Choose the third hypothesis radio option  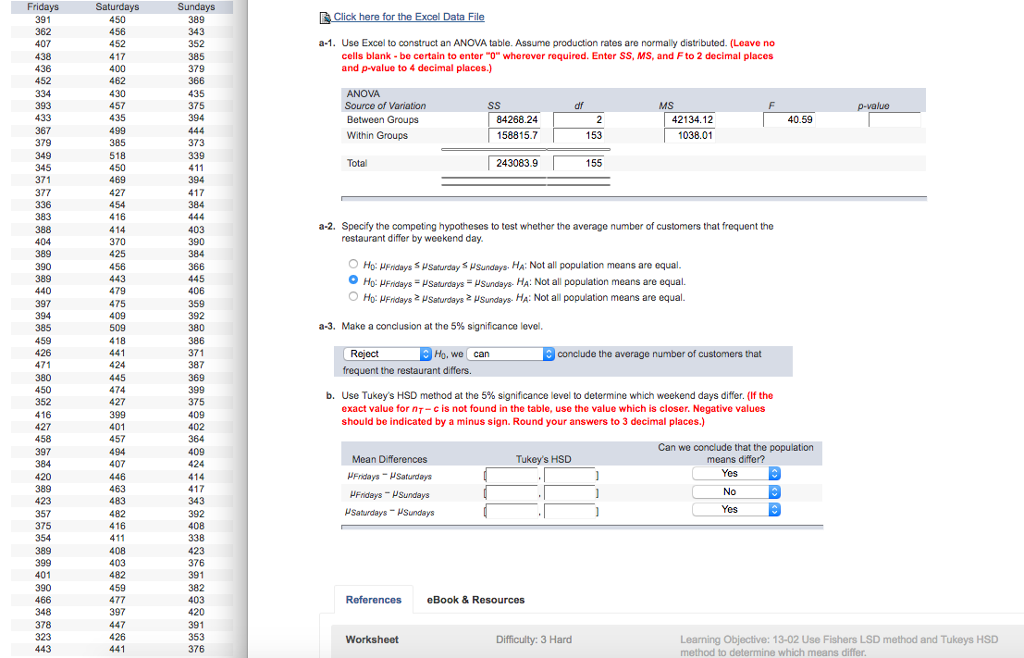coord(353,294)
